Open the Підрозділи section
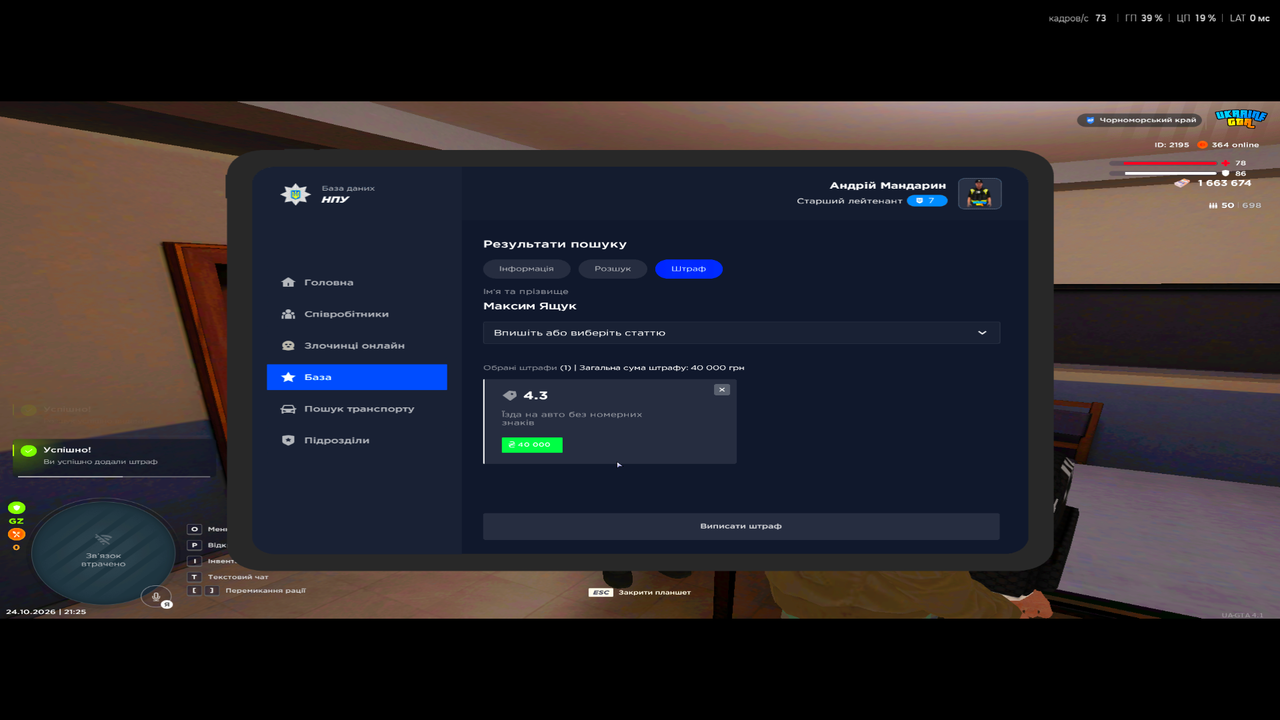Viewport: 1280px width, 720px height. pos(357,440)
